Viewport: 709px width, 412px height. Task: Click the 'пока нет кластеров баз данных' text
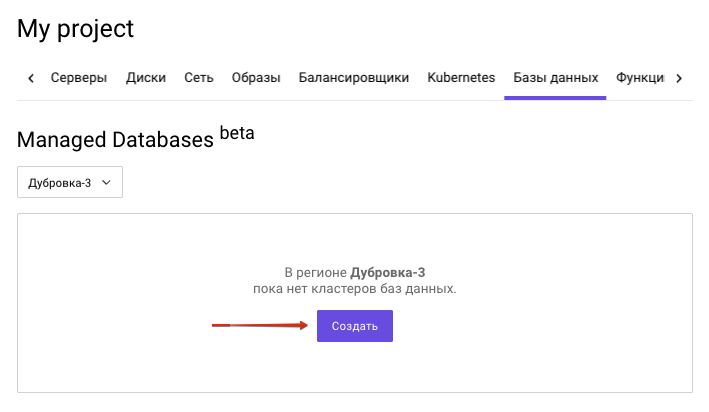tap(354, 289)
